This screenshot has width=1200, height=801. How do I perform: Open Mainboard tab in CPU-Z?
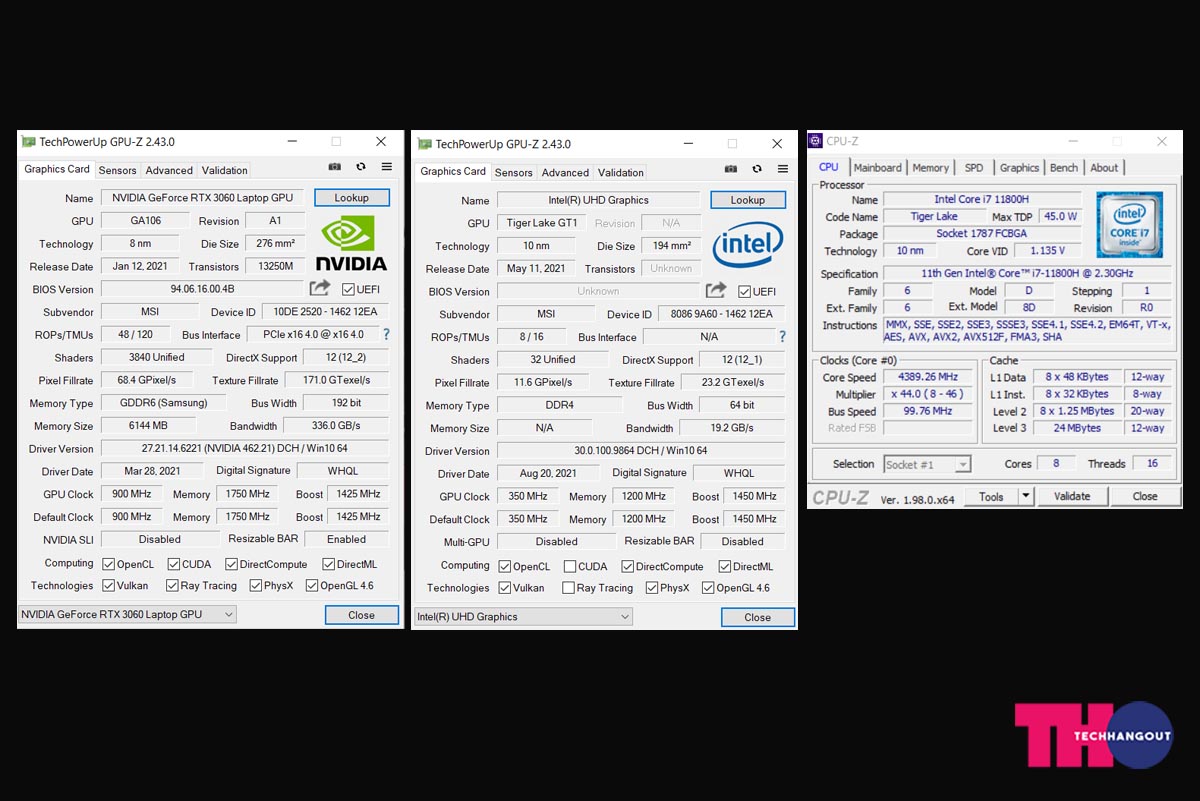click(878, 168)
